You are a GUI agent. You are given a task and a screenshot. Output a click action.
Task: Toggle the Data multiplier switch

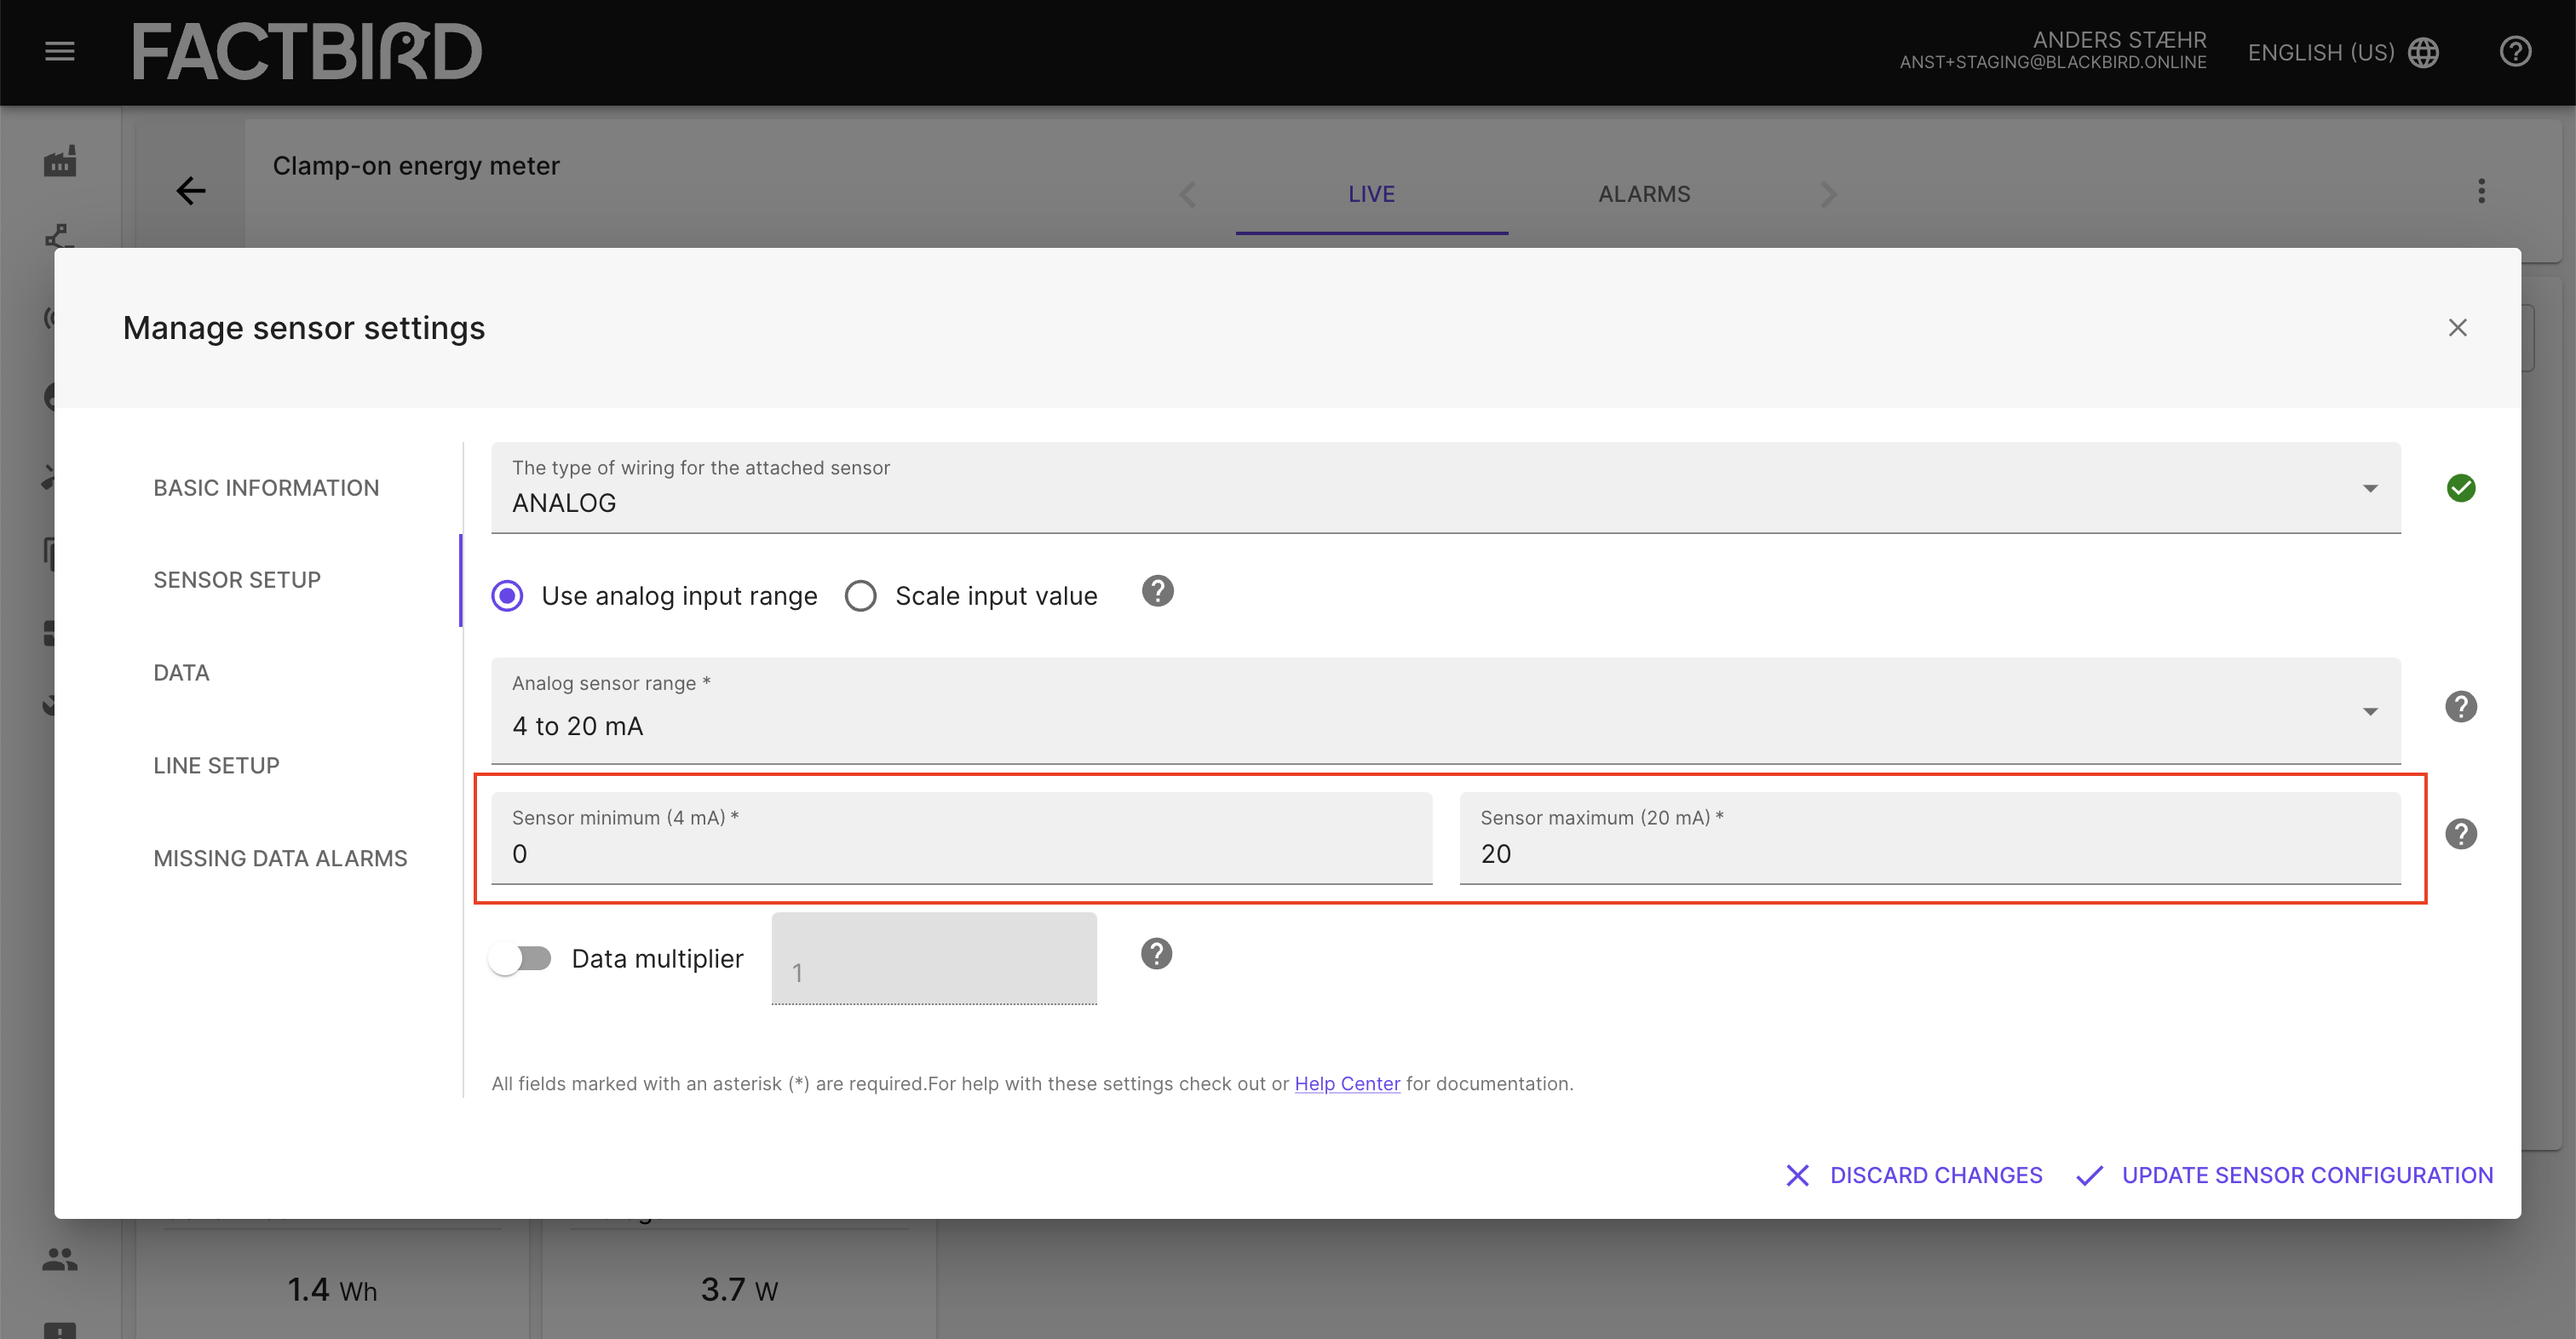pos(520,959)
